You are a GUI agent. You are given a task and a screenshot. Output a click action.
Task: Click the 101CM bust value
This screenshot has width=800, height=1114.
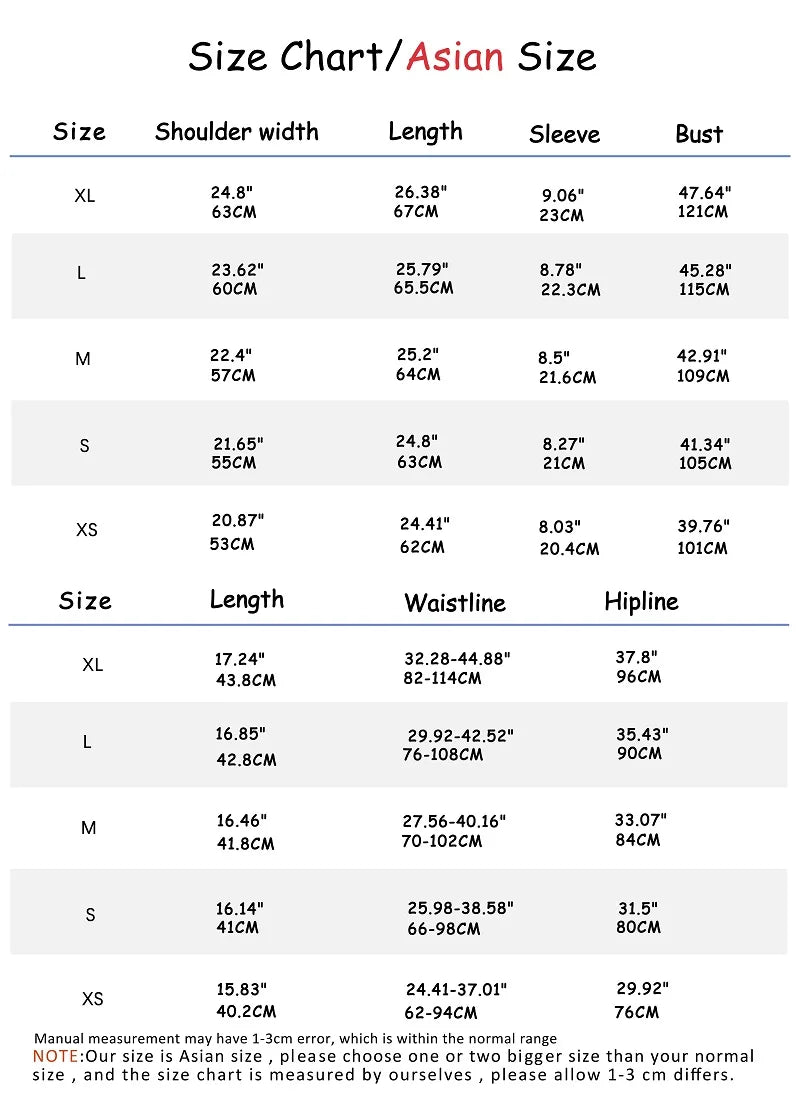[702, 548]
